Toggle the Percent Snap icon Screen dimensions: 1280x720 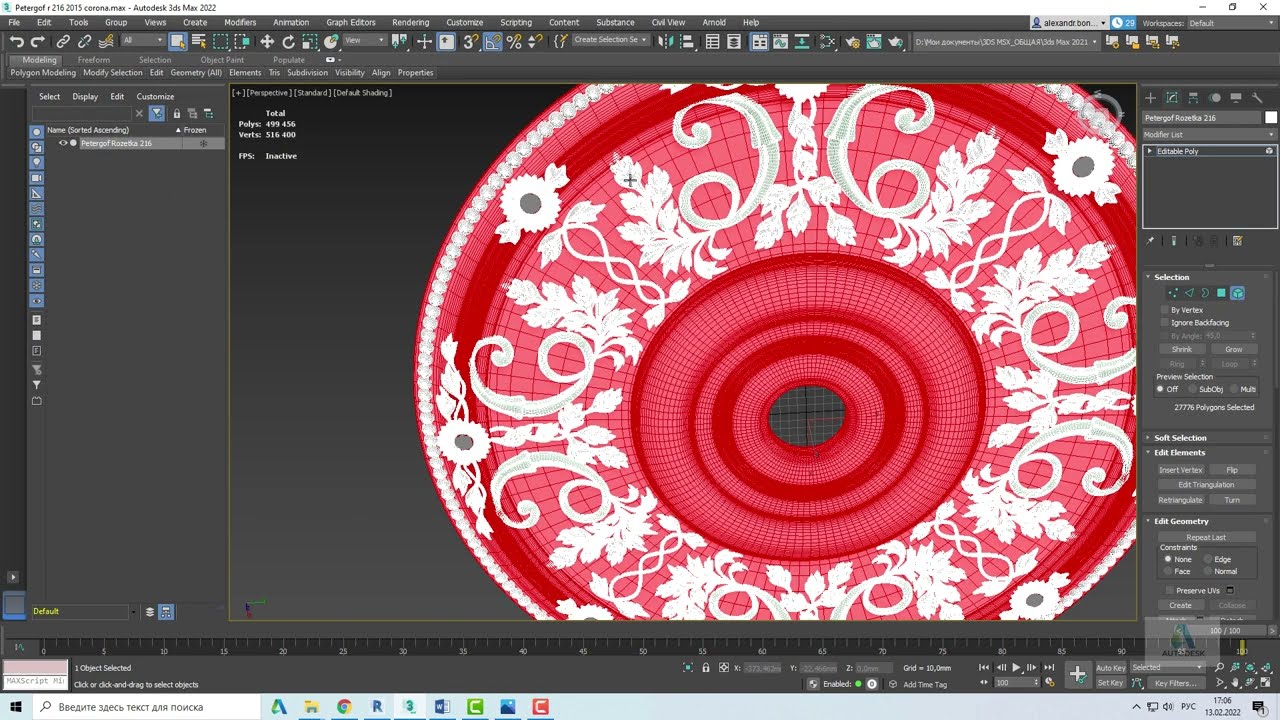coord(514,41)
